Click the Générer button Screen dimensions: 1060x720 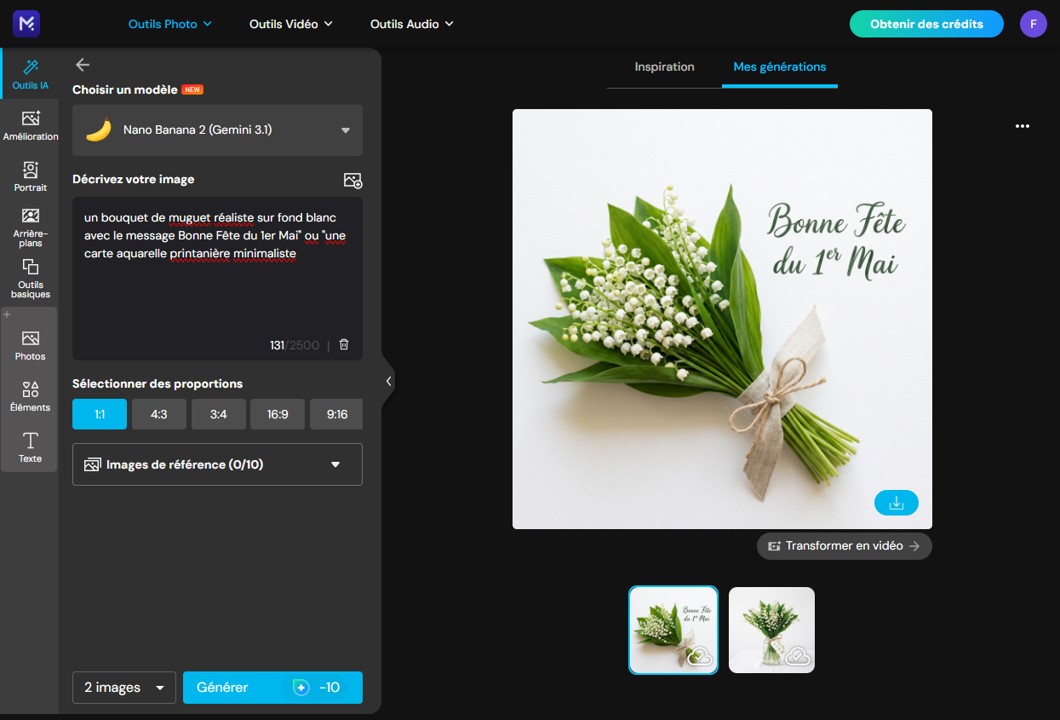click(273, 688)
